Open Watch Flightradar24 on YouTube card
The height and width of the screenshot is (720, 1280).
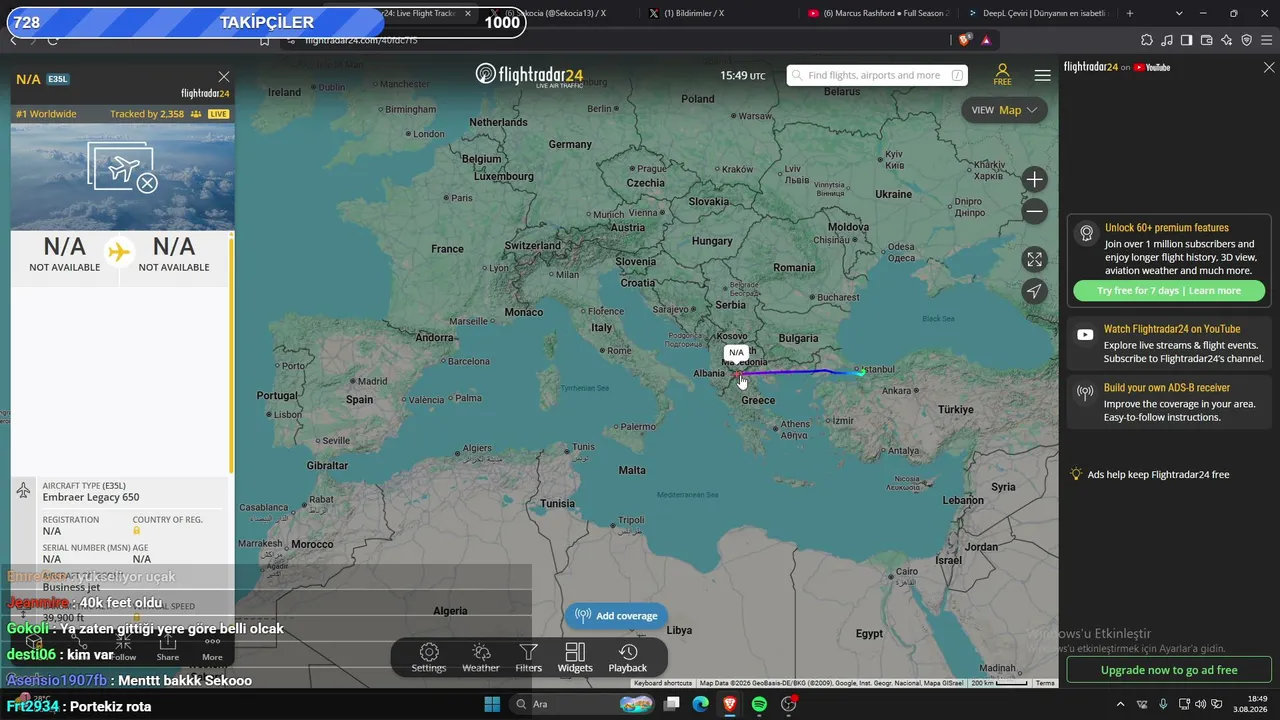tap(1169, 343)
